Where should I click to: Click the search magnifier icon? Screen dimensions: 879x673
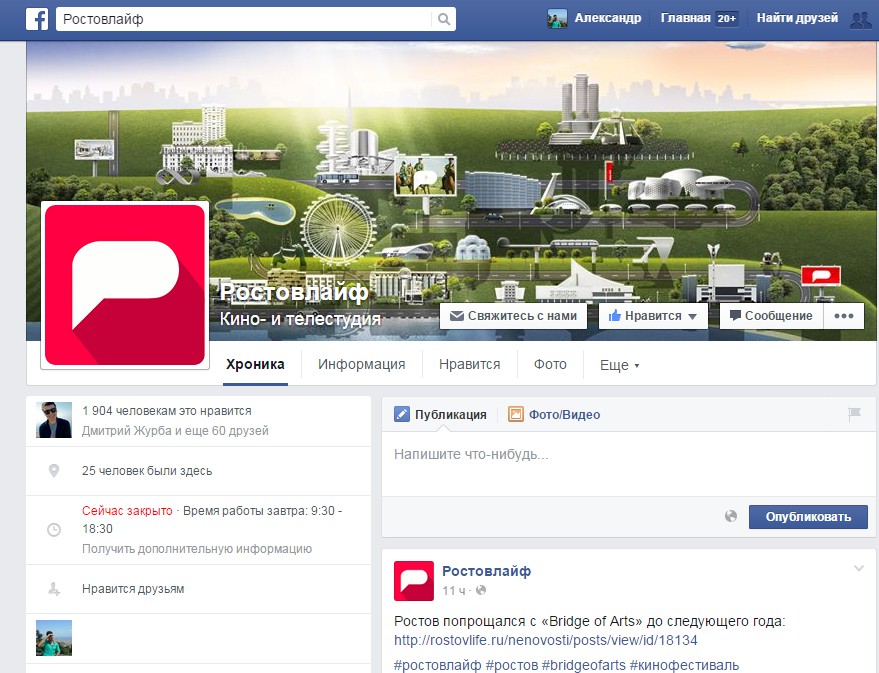point(443,19)
